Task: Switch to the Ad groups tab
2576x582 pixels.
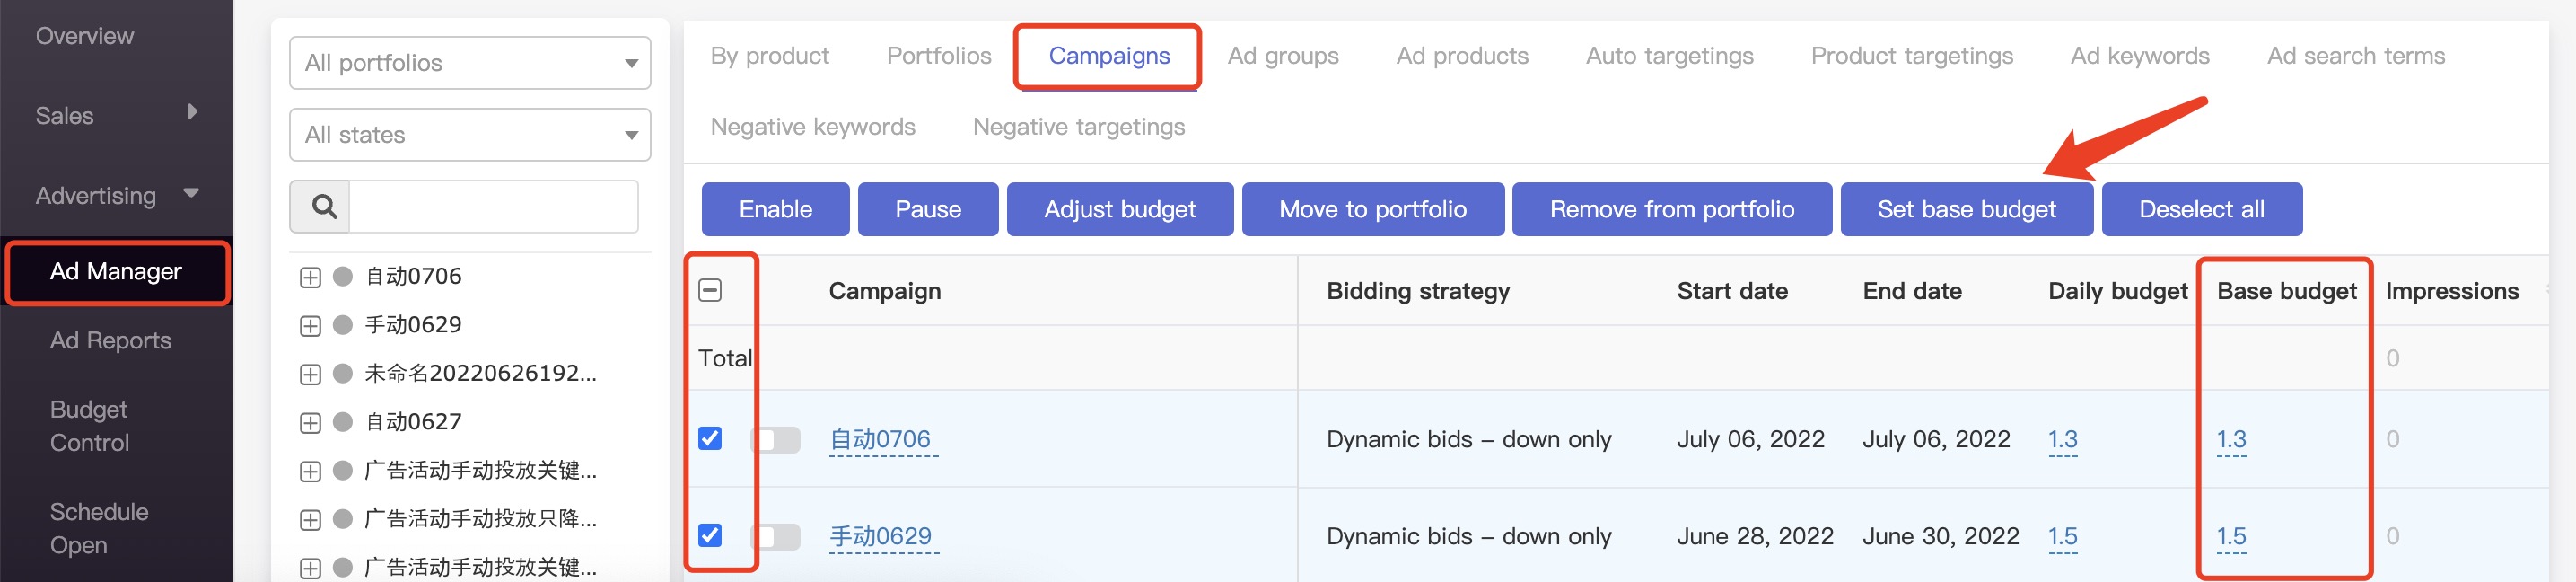Action: click(x=1283, y=56)
